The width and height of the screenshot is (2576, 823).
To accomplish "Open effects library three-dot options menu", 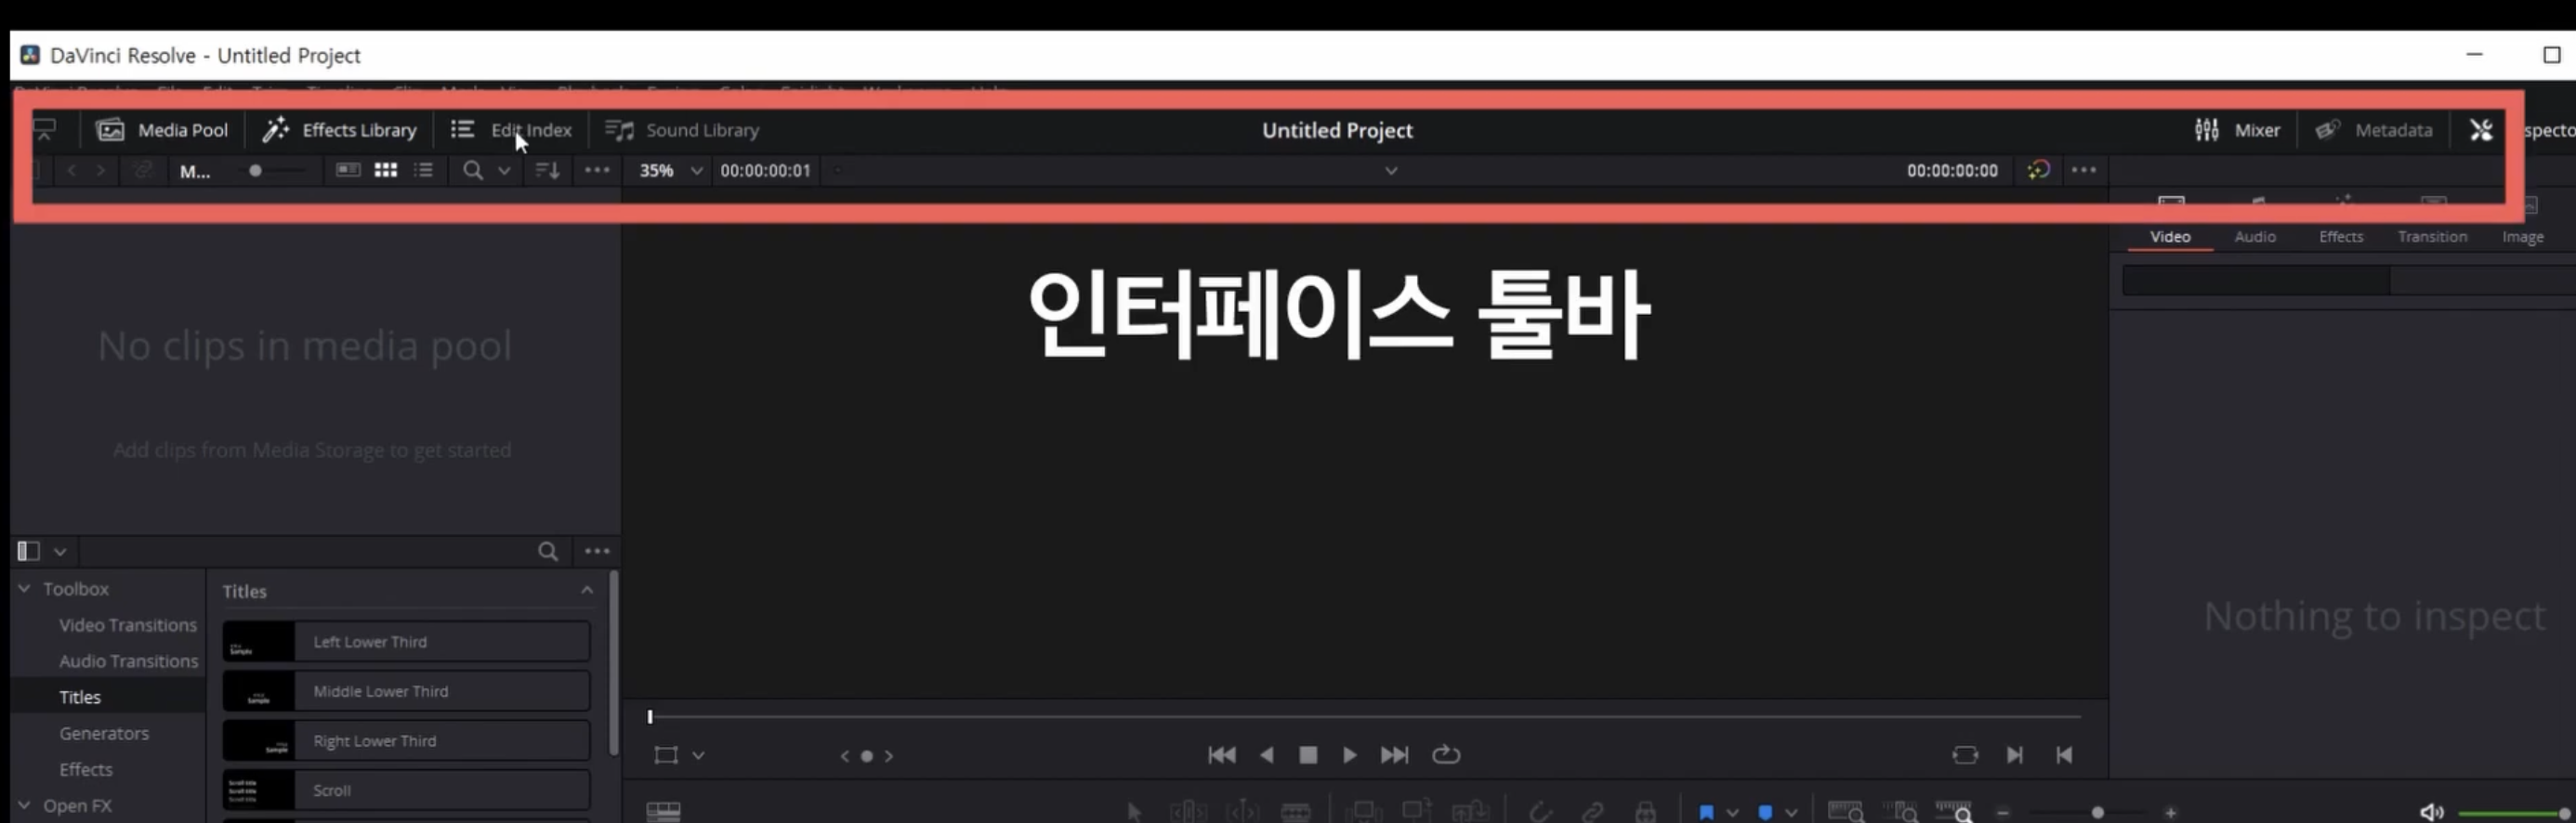I will tap(597, 551).
